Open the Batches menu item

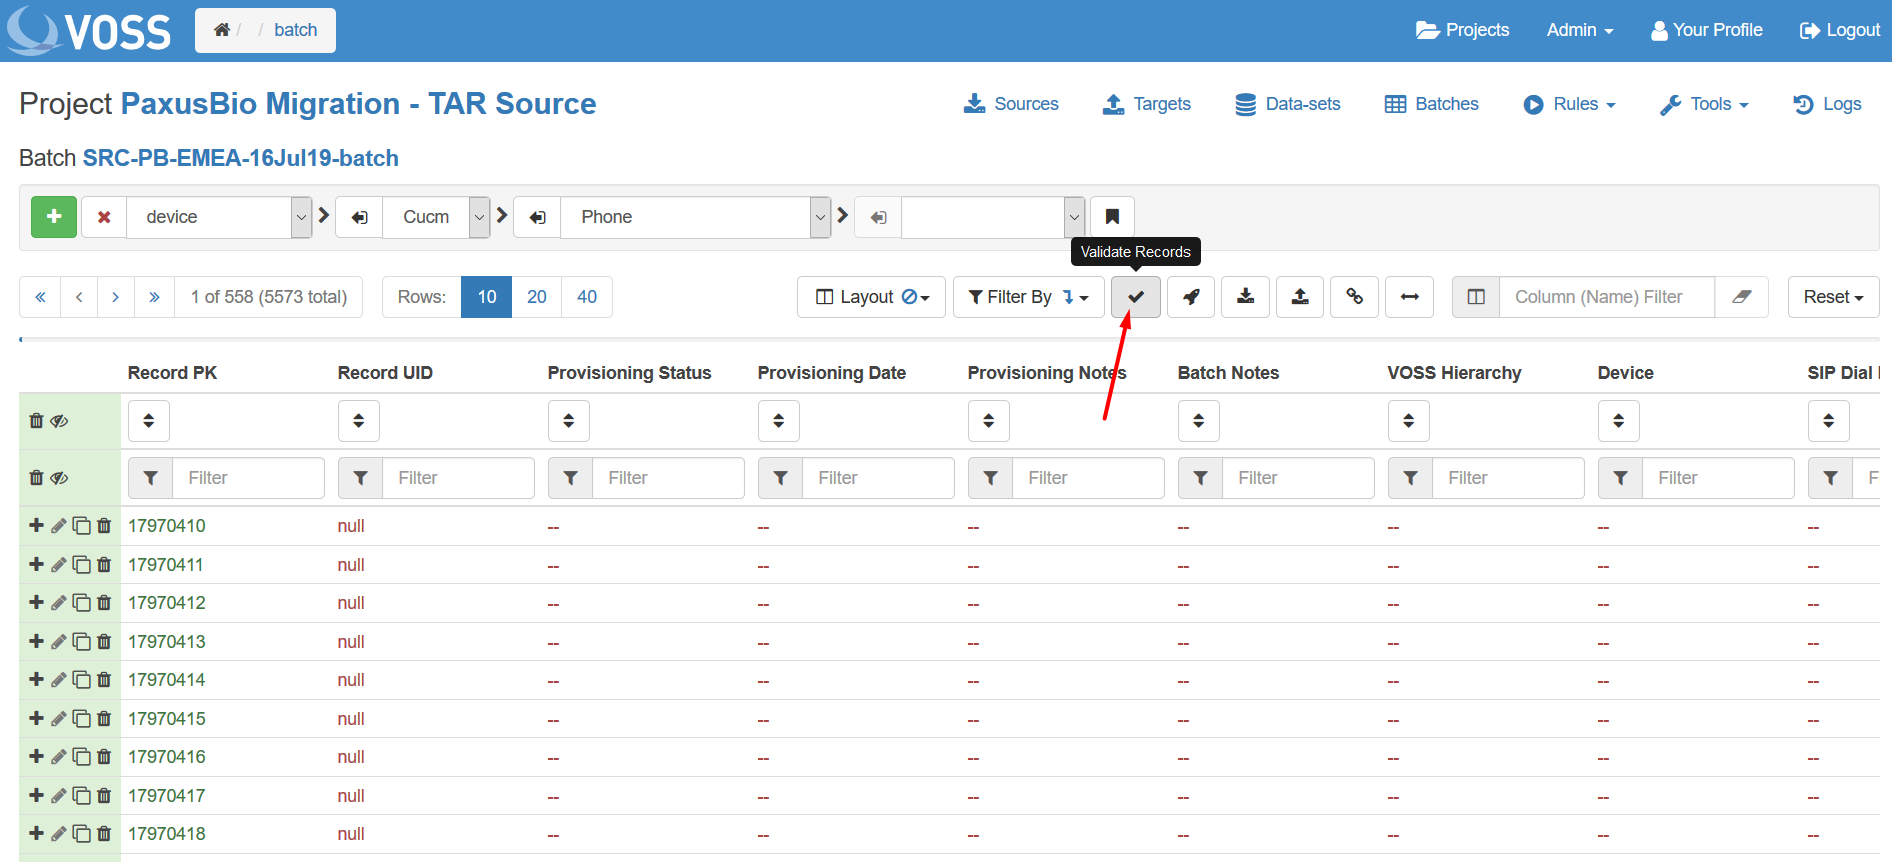coord(1432,104)
